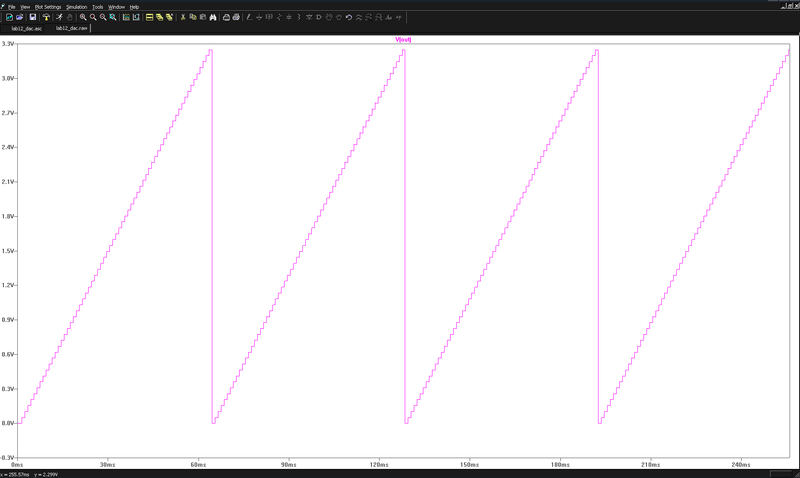Click the Open file toolbar icon
Image resolution: width=800 pixels, height=478 pixels.
pos(19,17)
